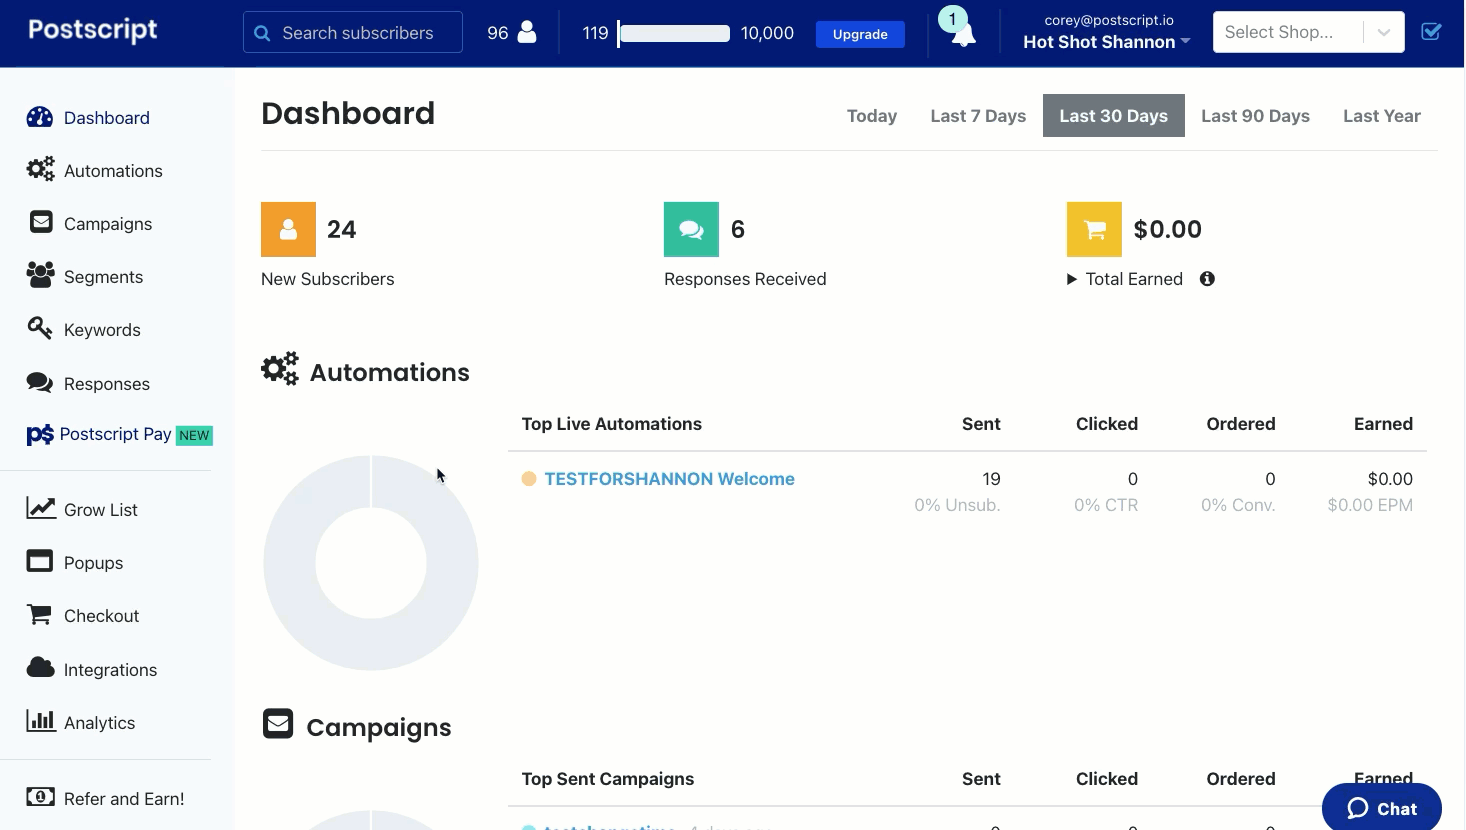1466x830 pixels.
Task: Click the Automations donut chart
Action: [371, 563]
